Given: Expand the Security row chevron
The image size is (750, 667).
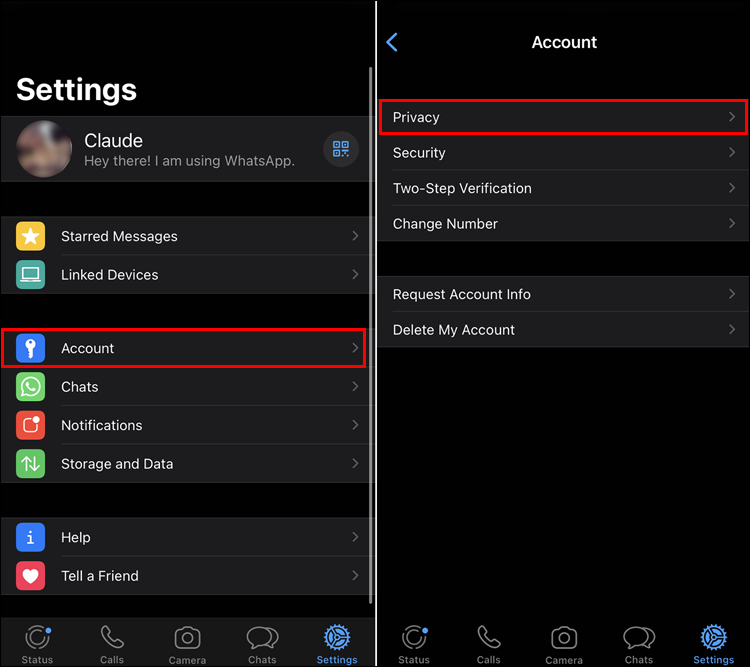Looking at the screenshot, I should click(x=732, y=152).
